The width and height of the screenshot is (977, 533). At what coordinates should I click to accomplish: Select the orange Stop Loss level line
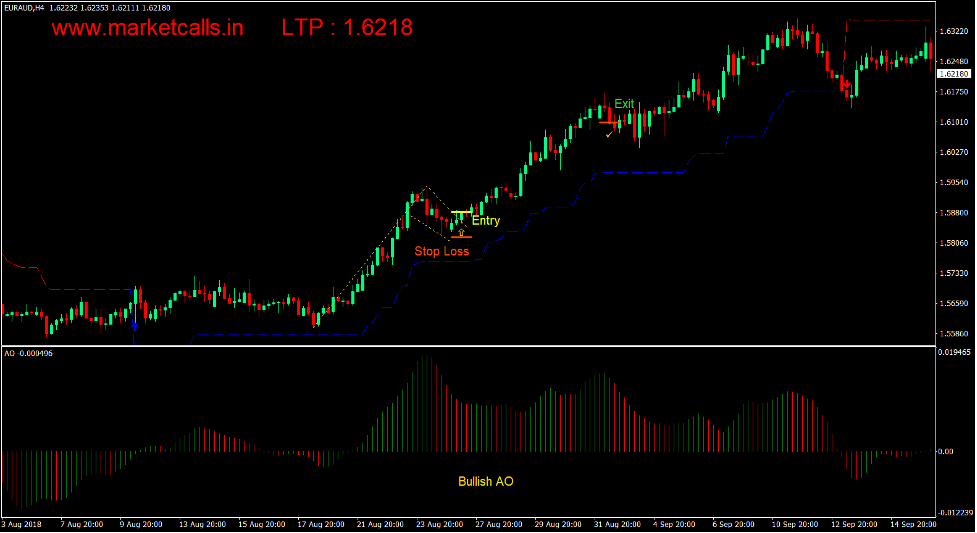pyautogui.click(x=461, y=238)
